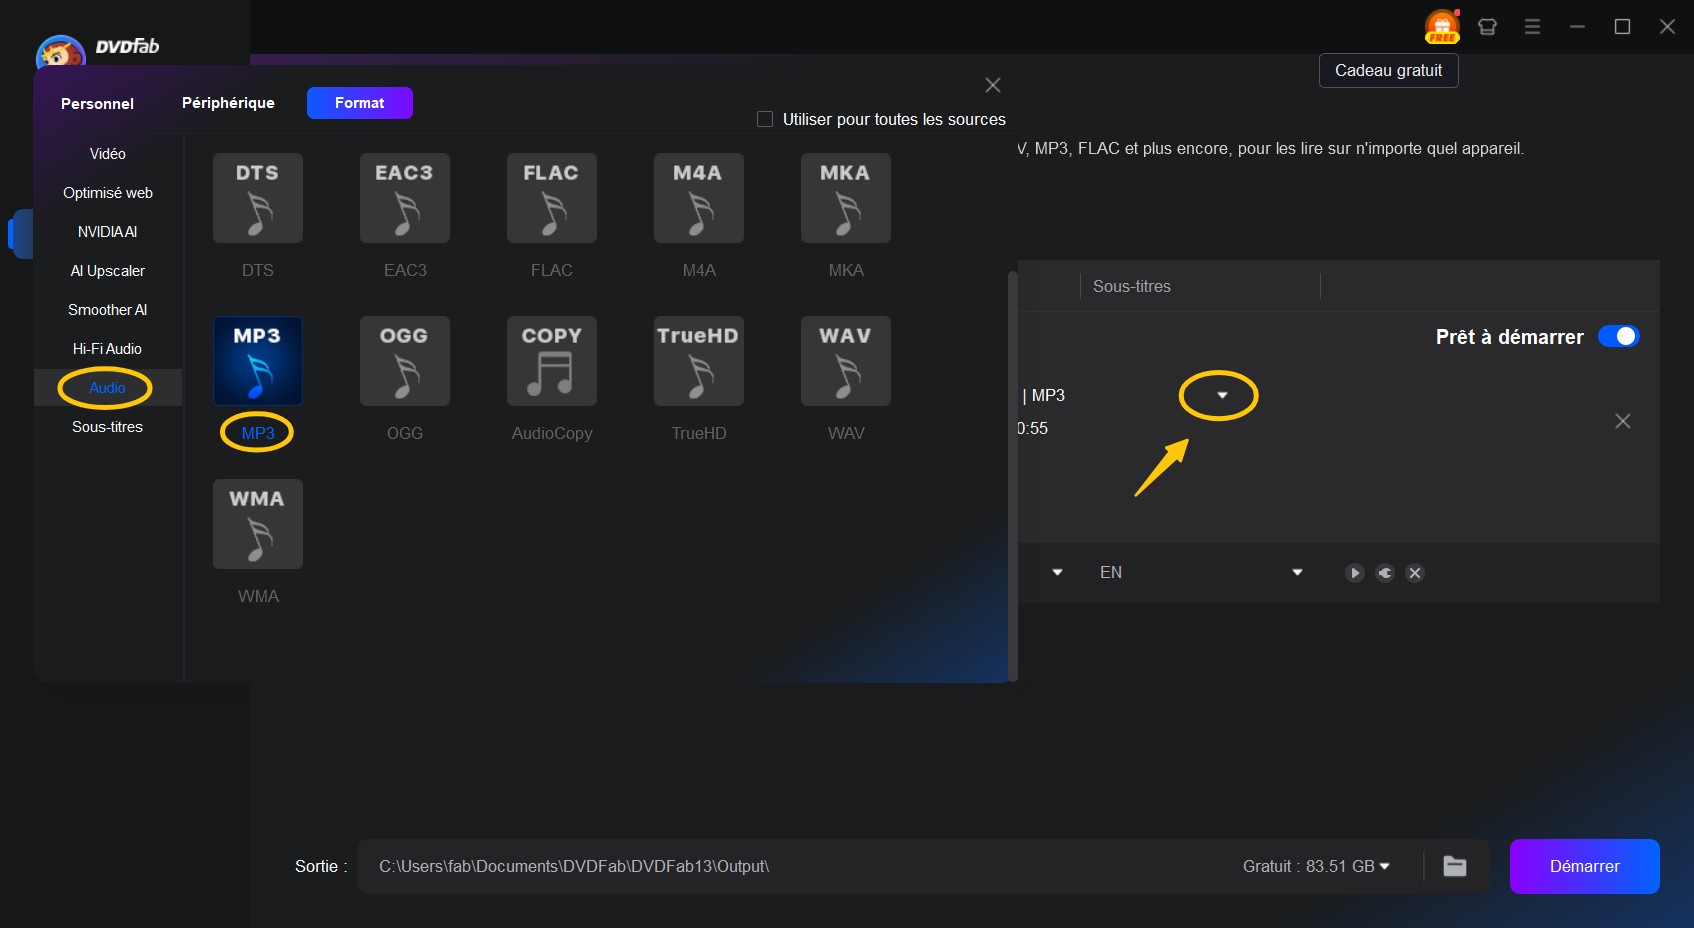Close the format selection popup
1694x928 pixels.
993,85
